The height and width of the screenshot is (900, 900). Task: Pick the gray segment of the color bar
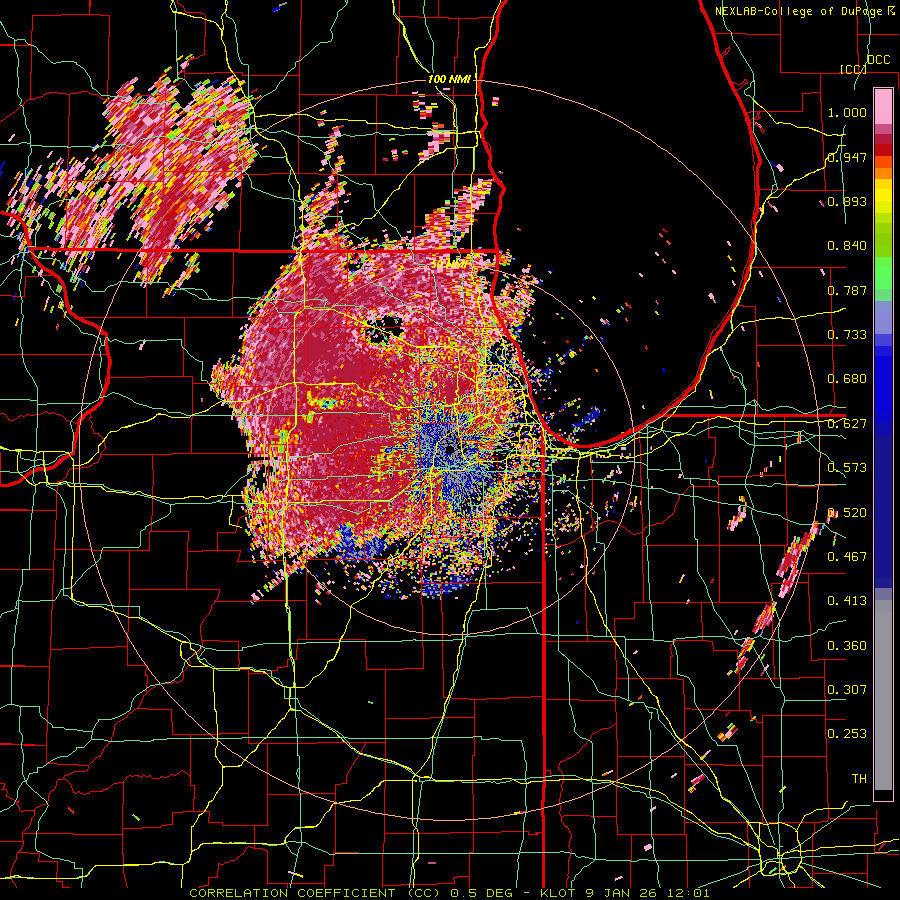(883, 695)
